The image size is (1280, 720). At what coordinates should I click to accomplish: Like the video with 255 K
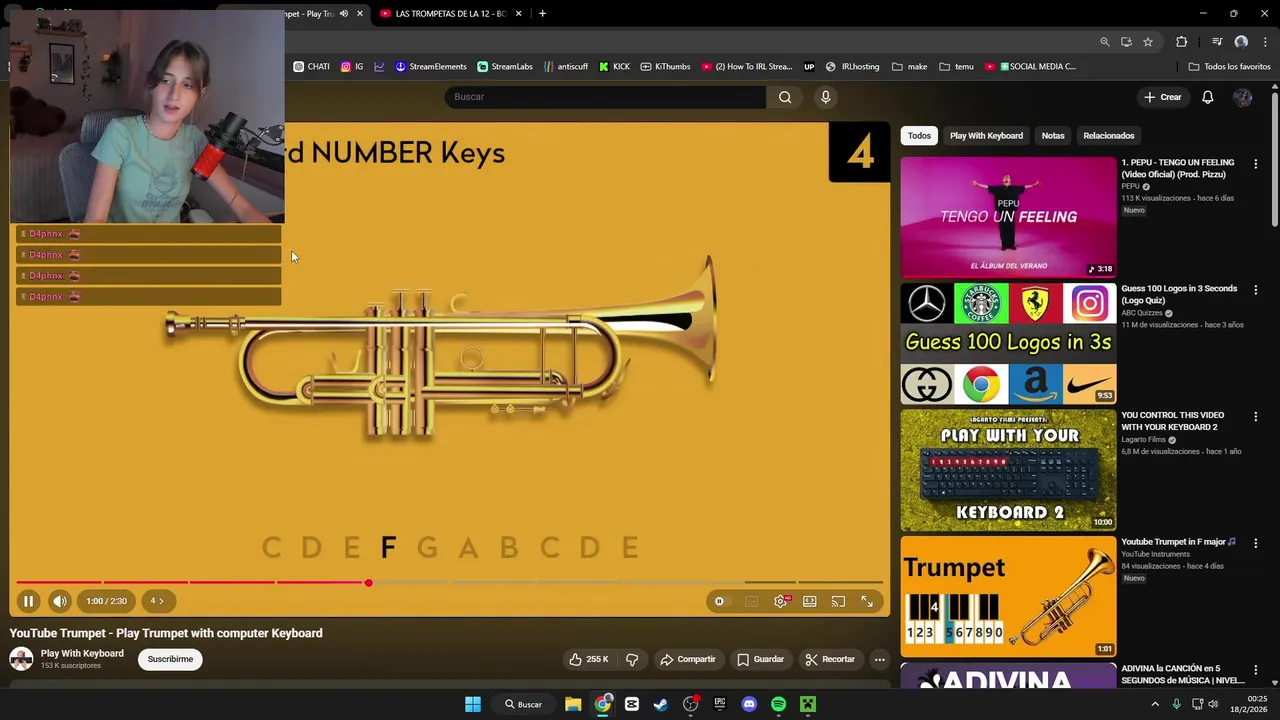588,659
